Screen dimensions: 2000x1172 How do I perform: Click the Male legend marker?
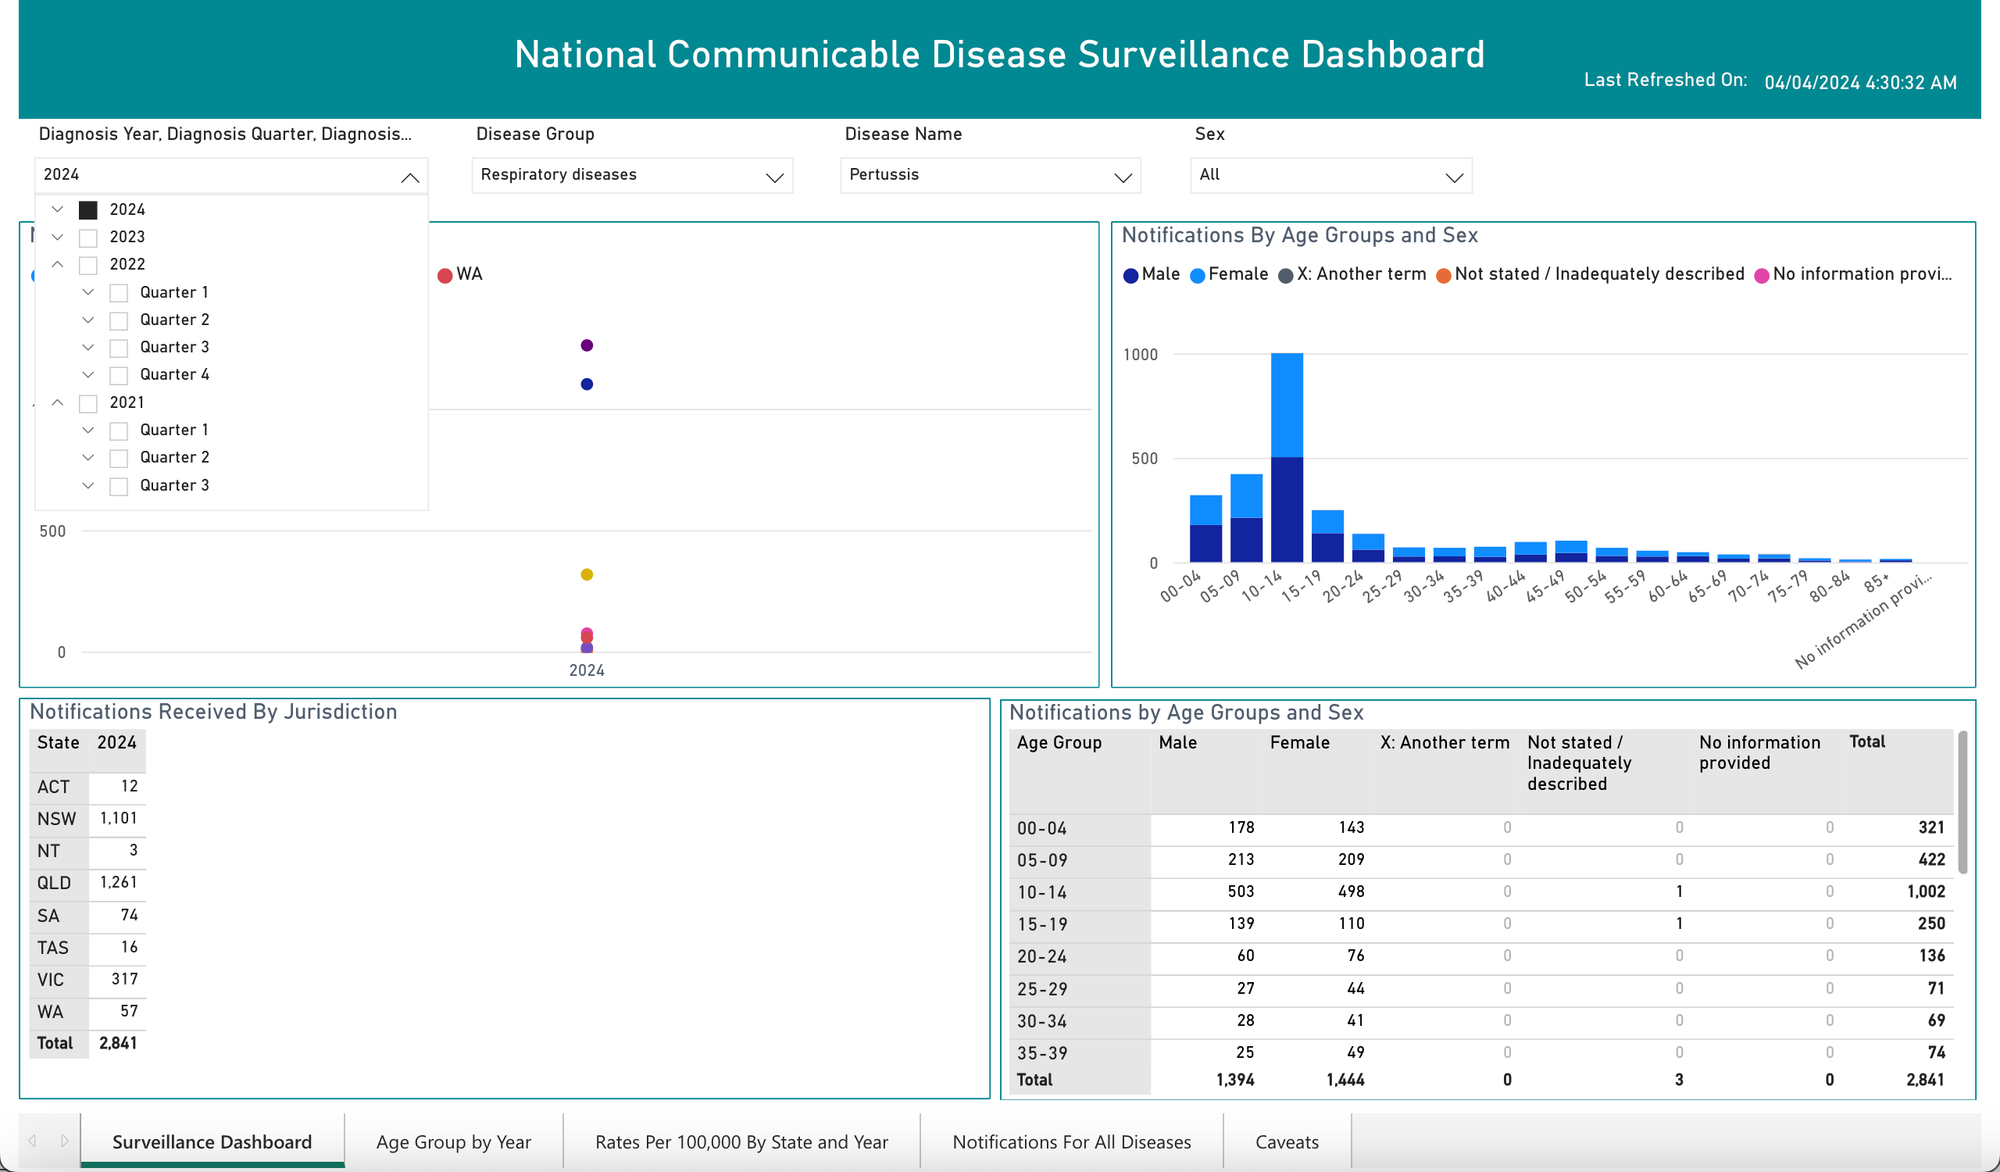(1131, 275)
